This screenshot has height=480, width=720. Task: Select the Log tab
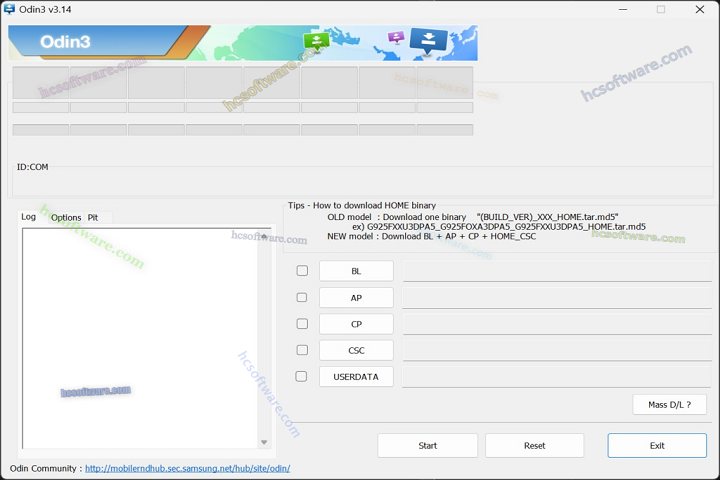pos(29,217)
